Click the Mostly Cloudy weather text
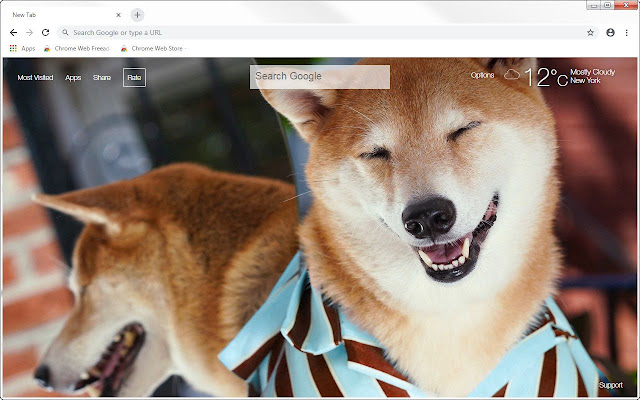 592,72
